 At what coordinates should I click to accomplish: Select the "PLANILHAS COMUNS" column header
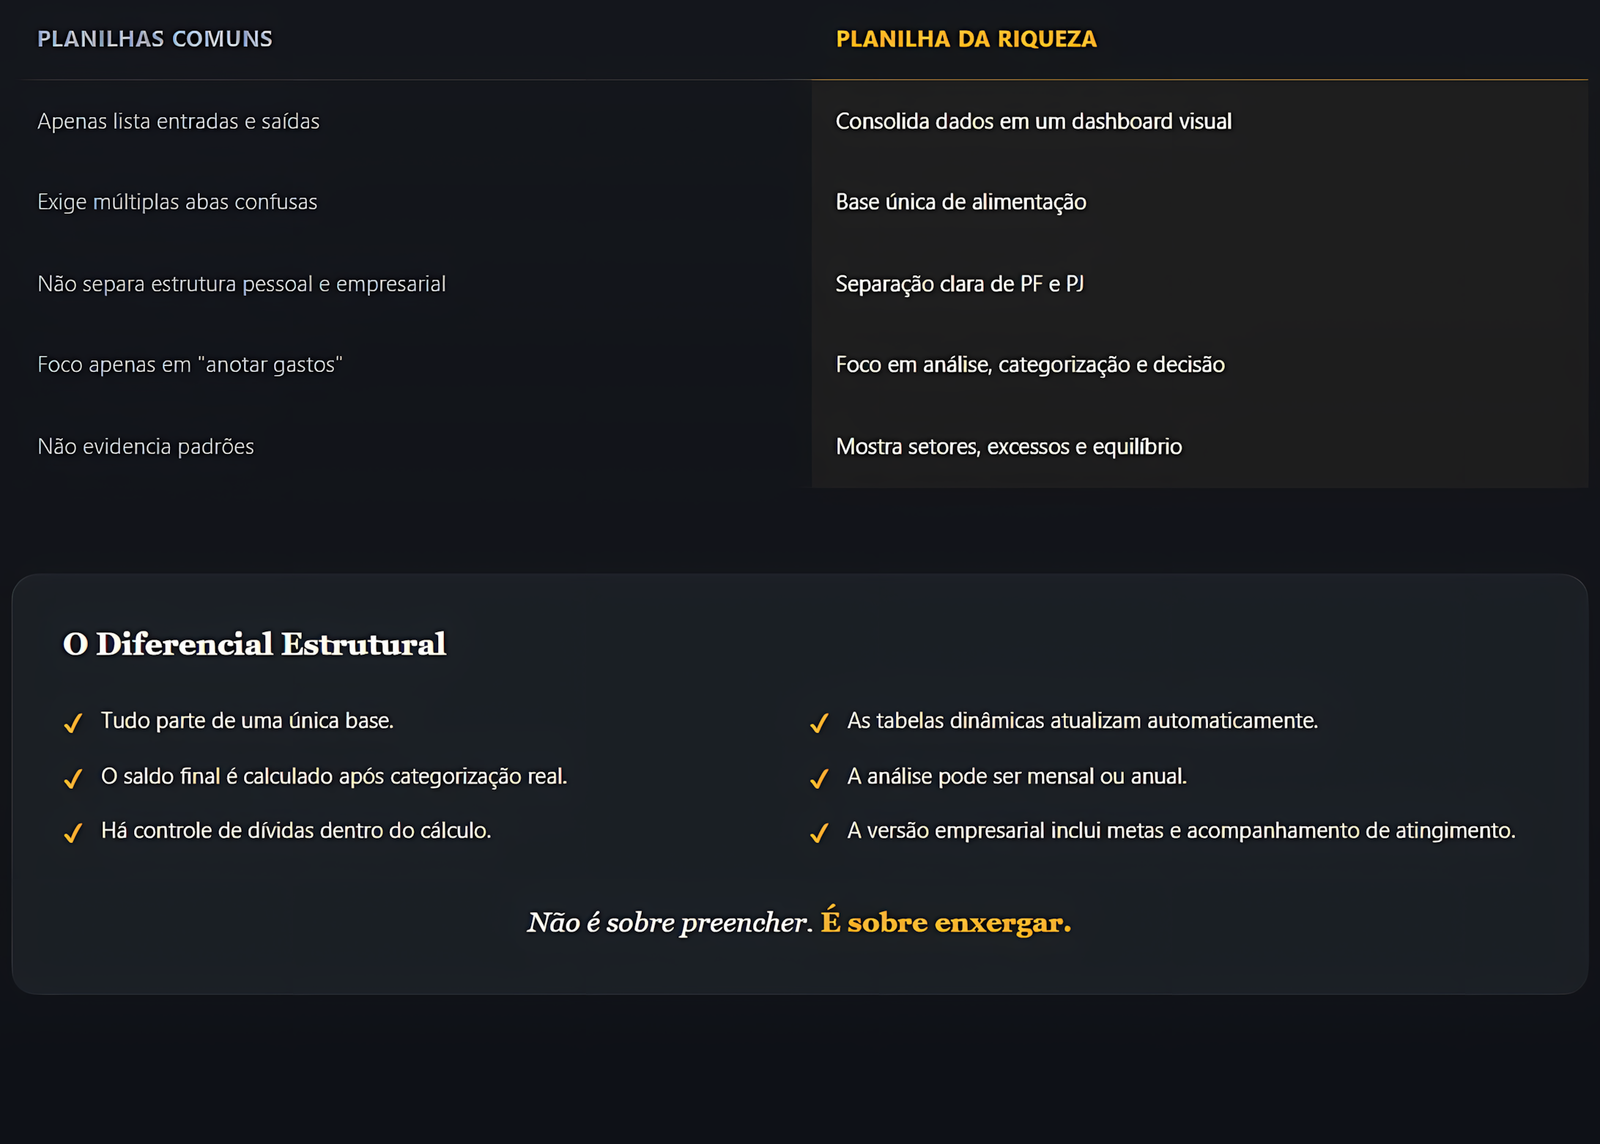(155, 39)
